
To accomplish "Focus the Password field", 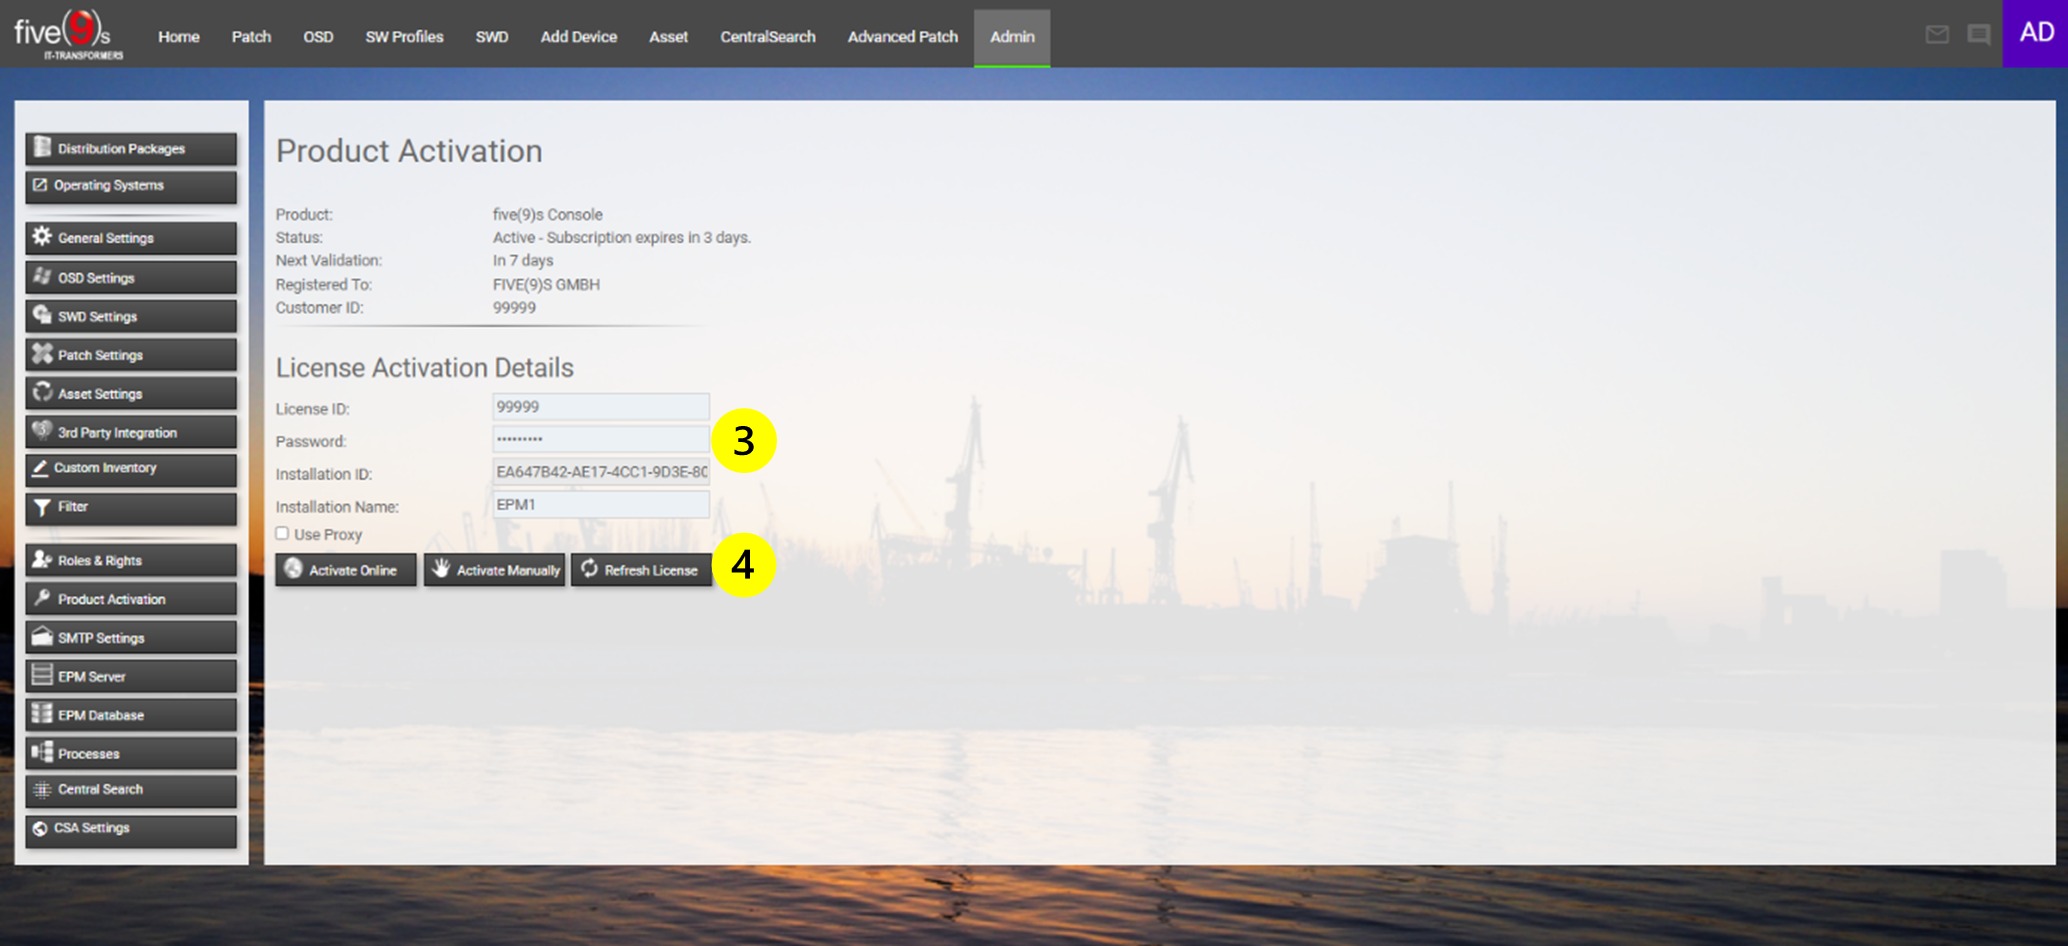I will coord(601,439).
